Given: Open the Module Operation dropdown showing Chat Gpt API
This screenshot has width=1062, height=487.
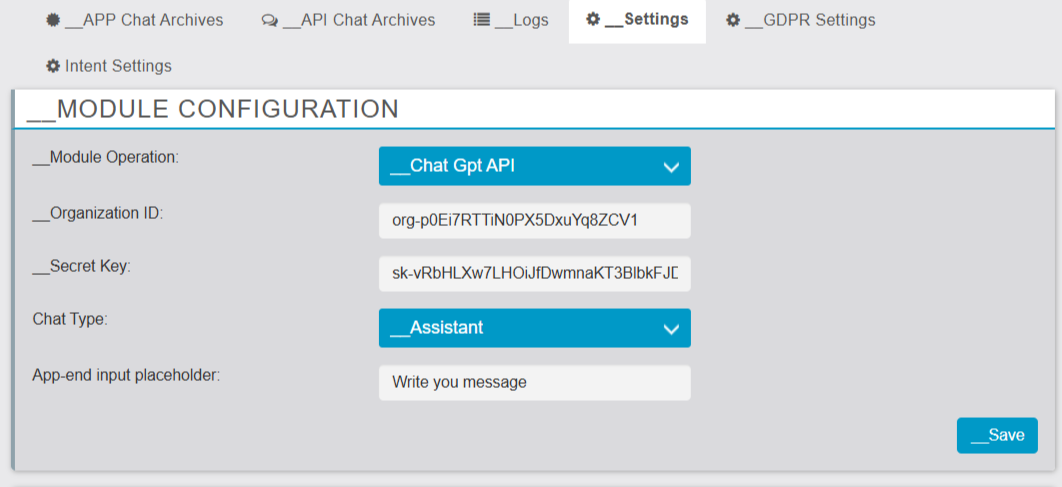Looking at the screenshot, I should click(520, 166).
